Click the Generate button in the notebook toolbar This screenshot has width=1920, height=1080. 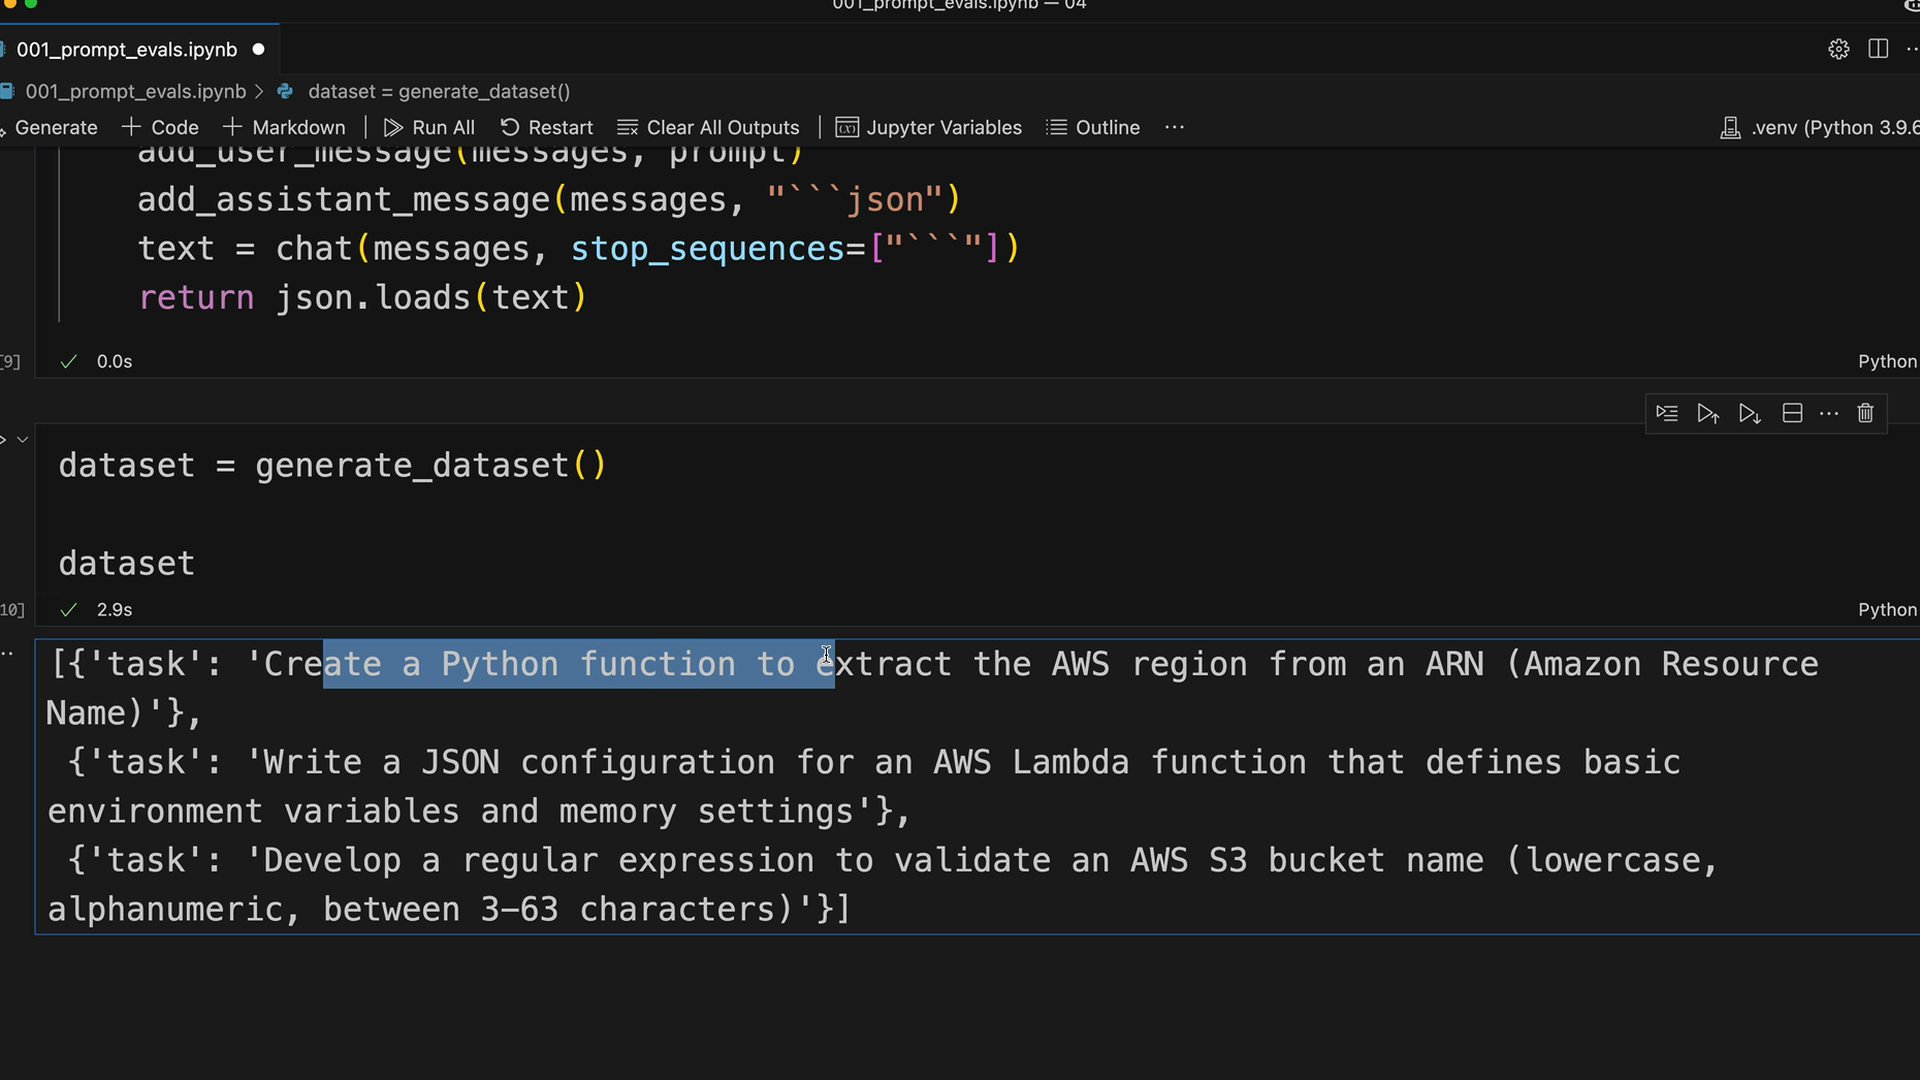(x=50, y=127)
